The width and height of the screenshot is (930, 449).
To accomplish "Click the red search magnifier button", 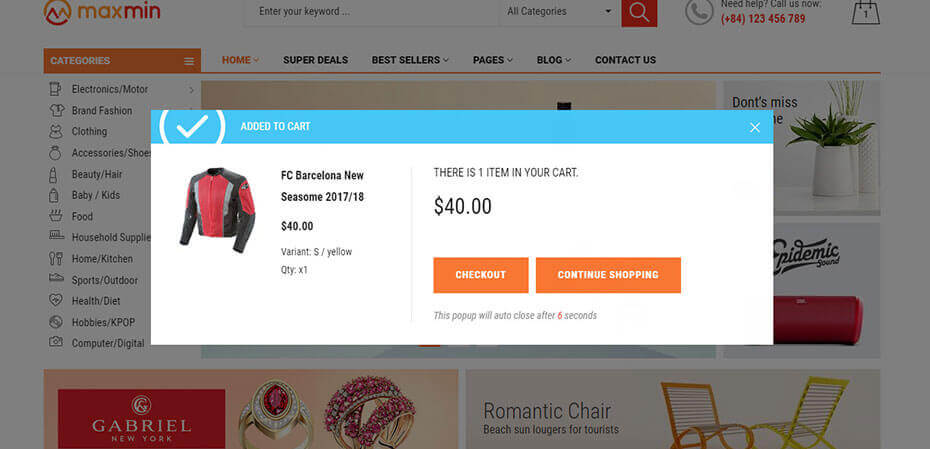I will click(x=639, y=12).
